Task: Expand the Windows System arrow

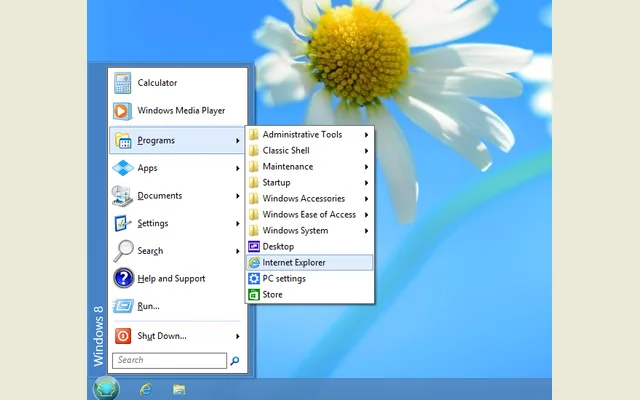Action: point(366,231)
